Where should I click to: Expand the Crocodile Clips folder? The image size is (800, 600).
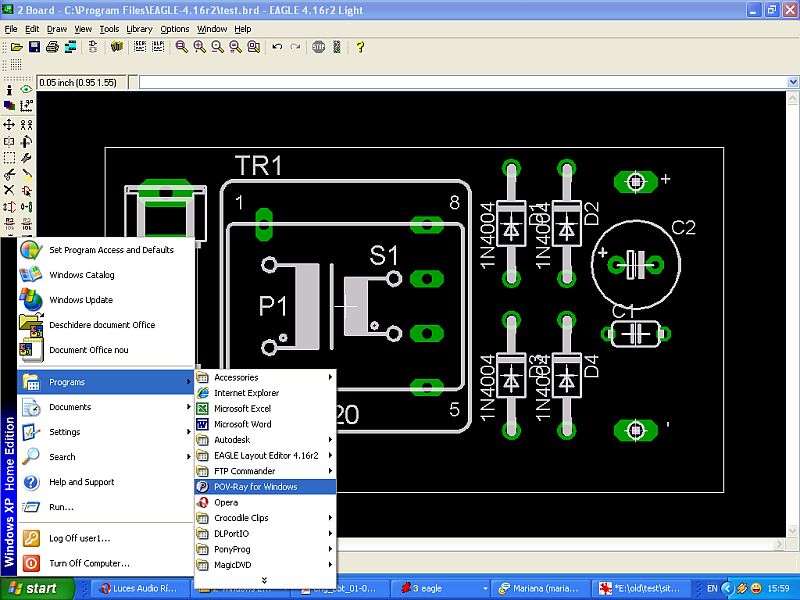tap(265, 518)
